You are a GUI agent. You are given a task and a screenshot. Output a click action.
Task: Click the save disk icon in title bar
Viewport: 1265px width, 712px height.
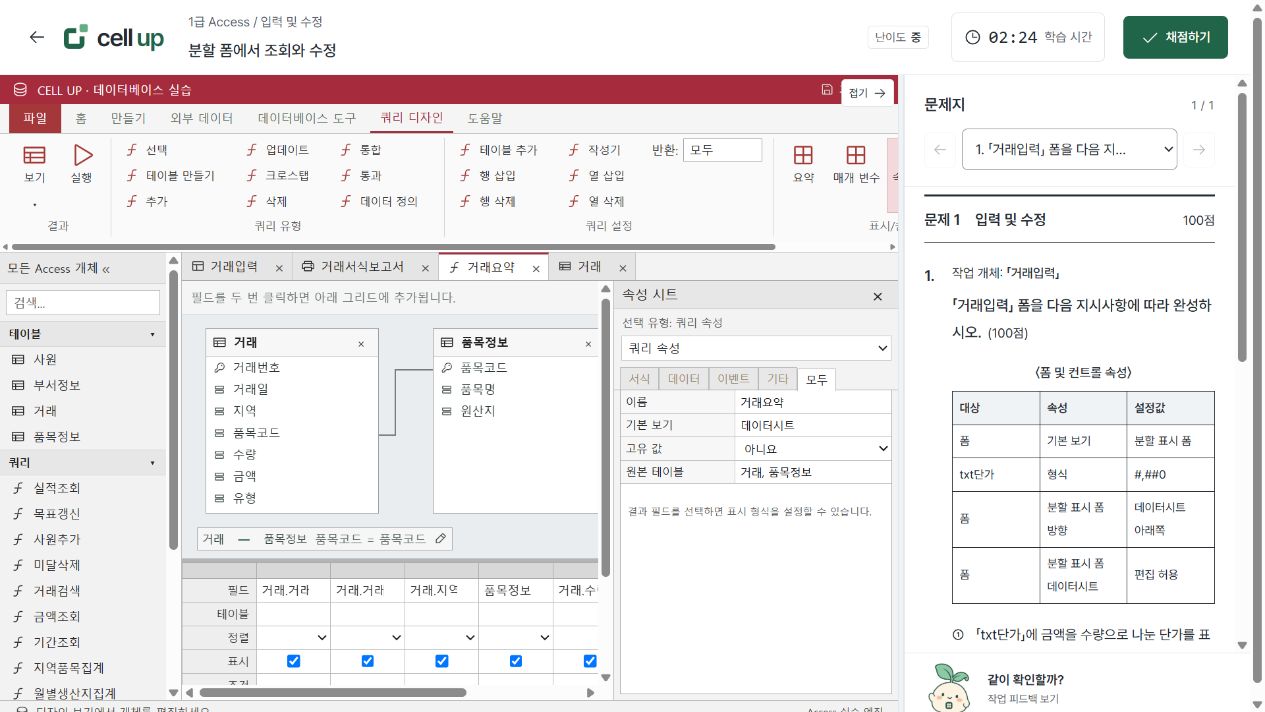pyautogui.click(x=827, y=90)
